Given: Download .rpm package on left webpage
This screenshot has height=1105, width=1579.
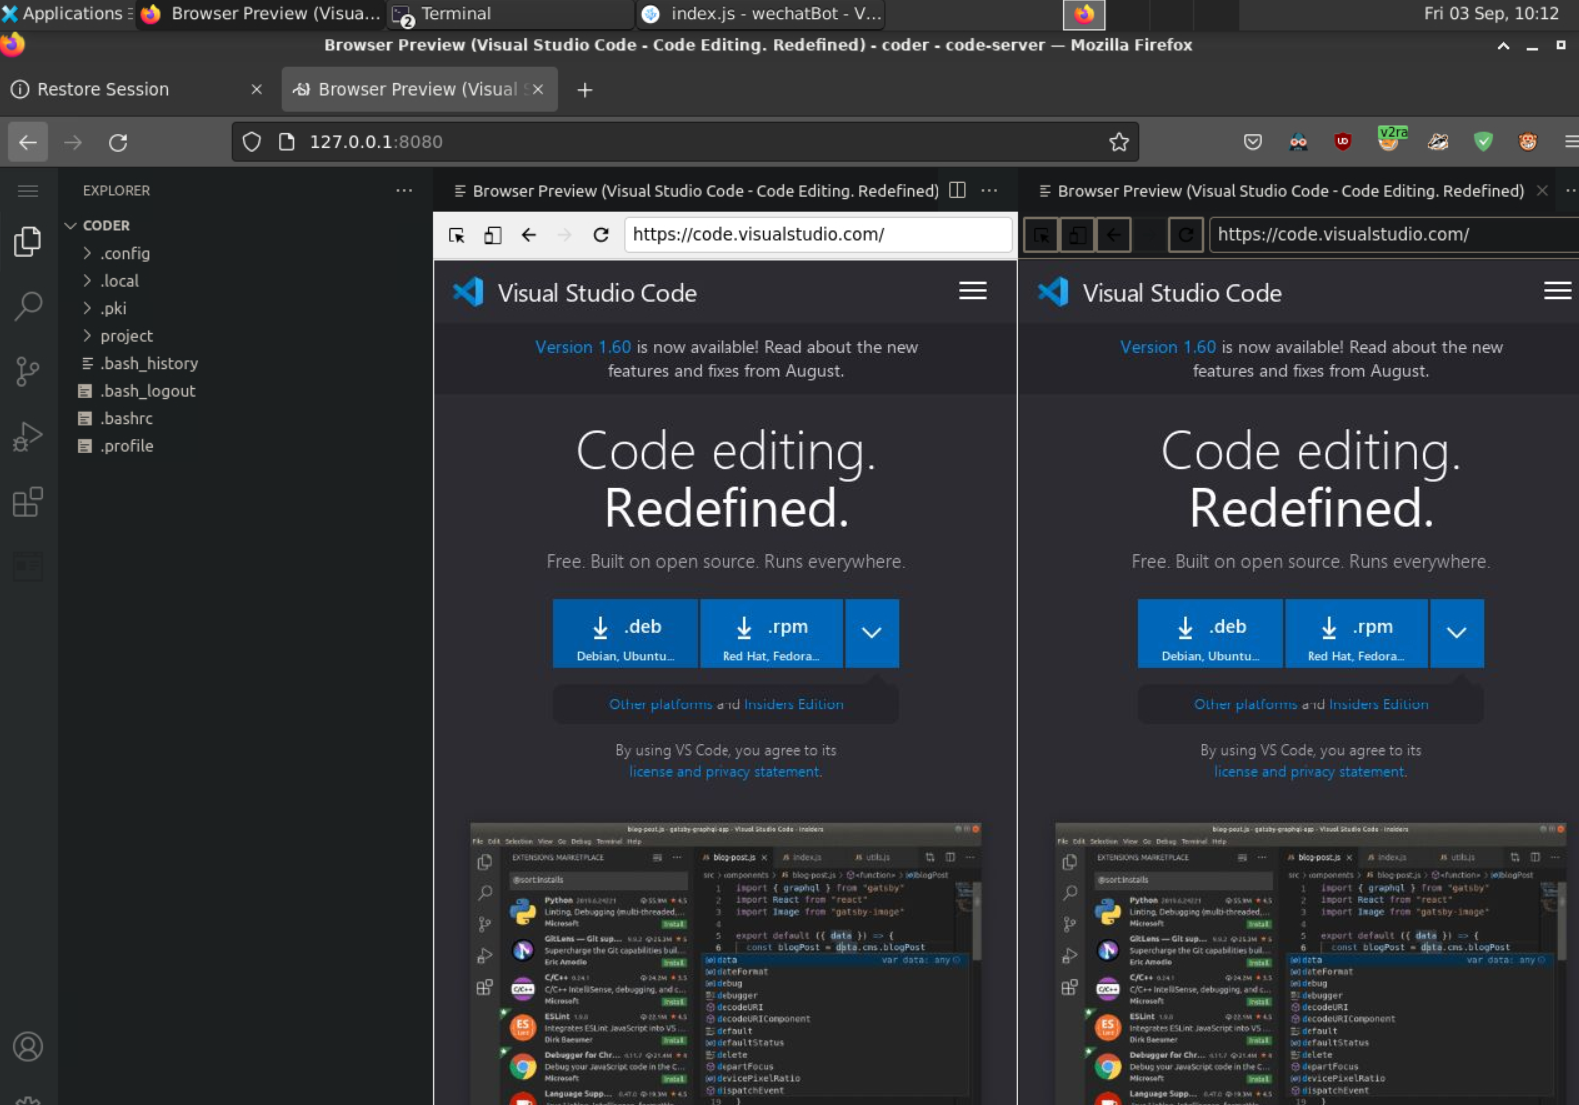Looking at the screenshot, I should pyautogui.click(x=771, y=633).
